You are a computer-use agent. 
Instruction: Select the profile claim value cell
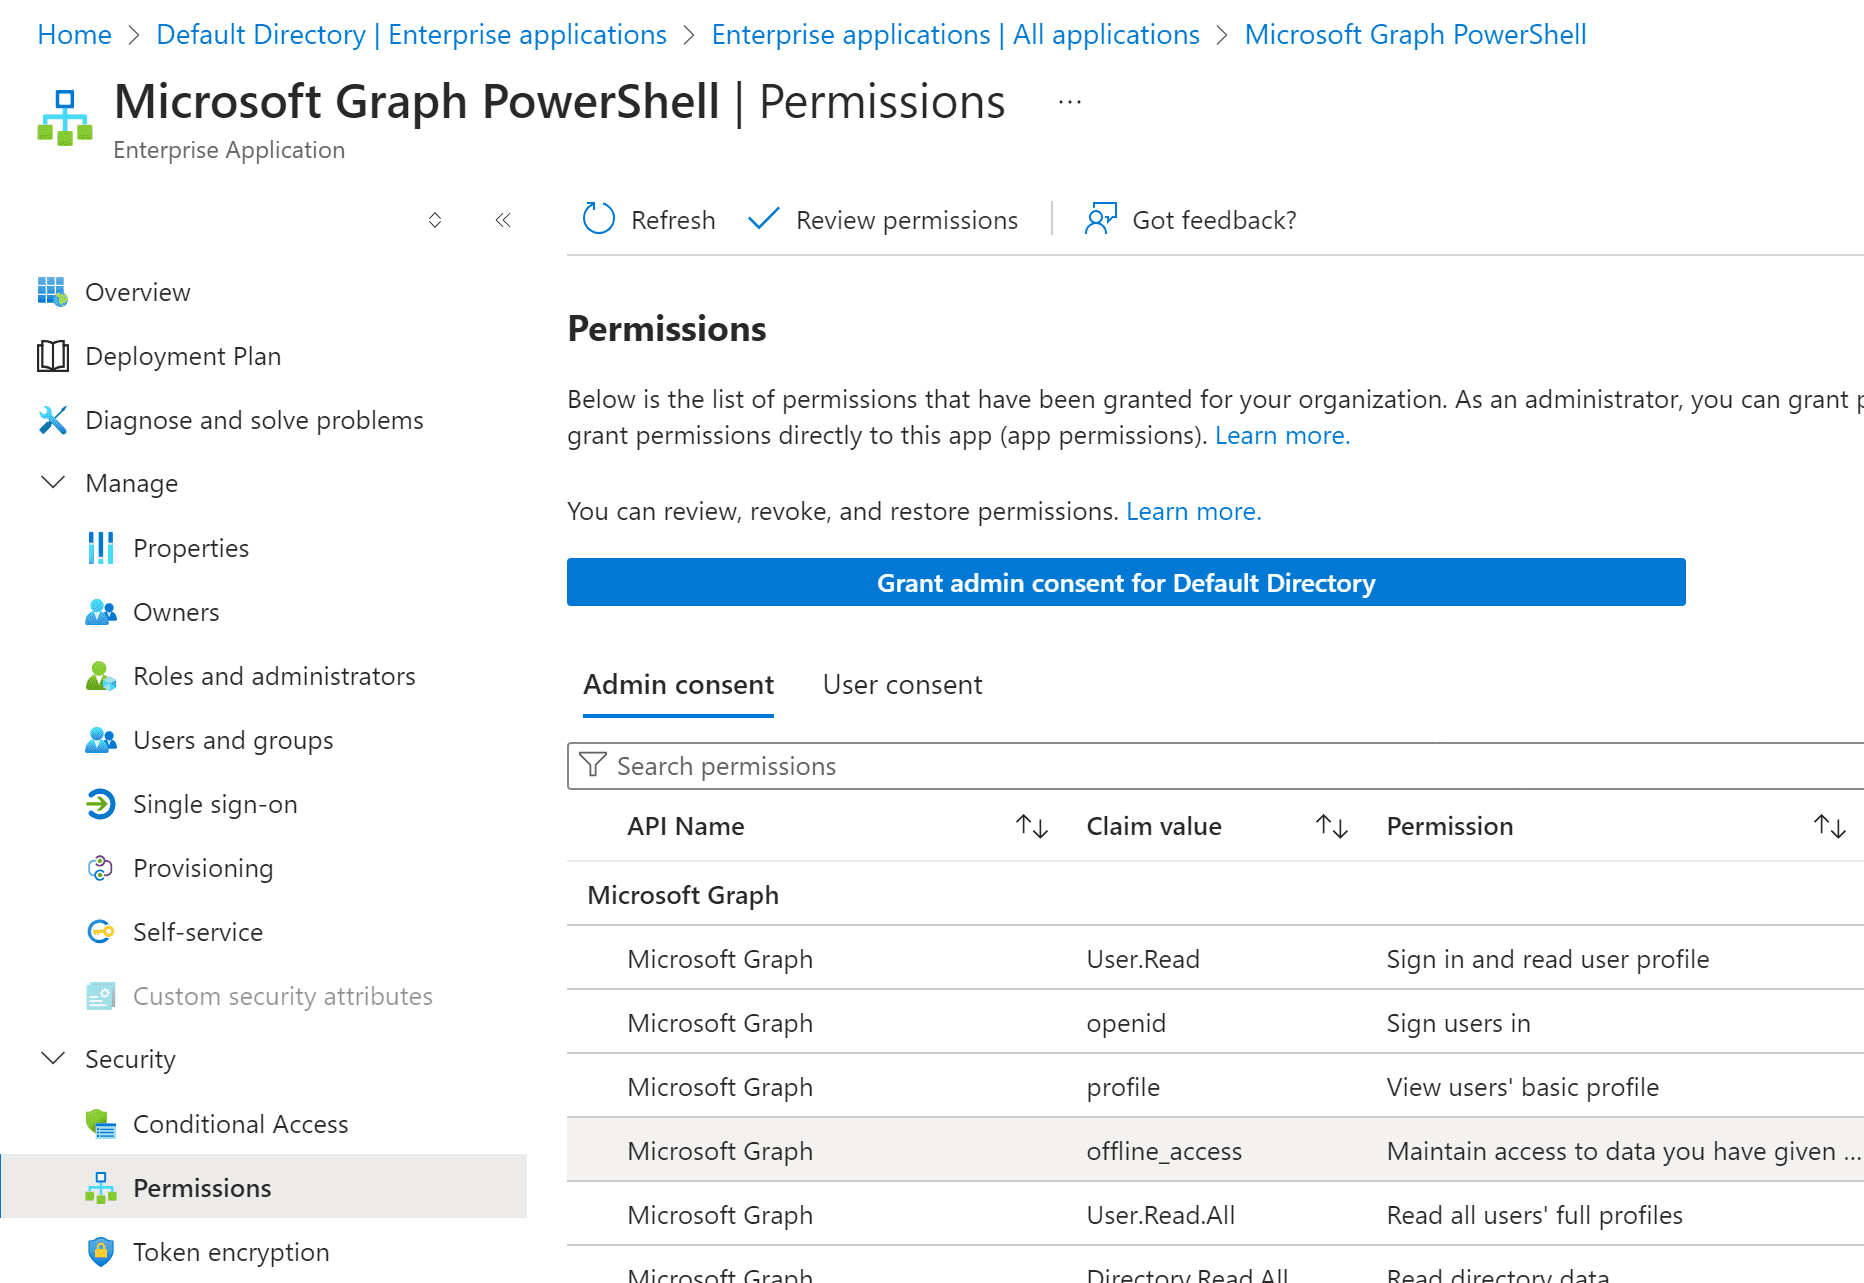[x=1123, y=1087]
